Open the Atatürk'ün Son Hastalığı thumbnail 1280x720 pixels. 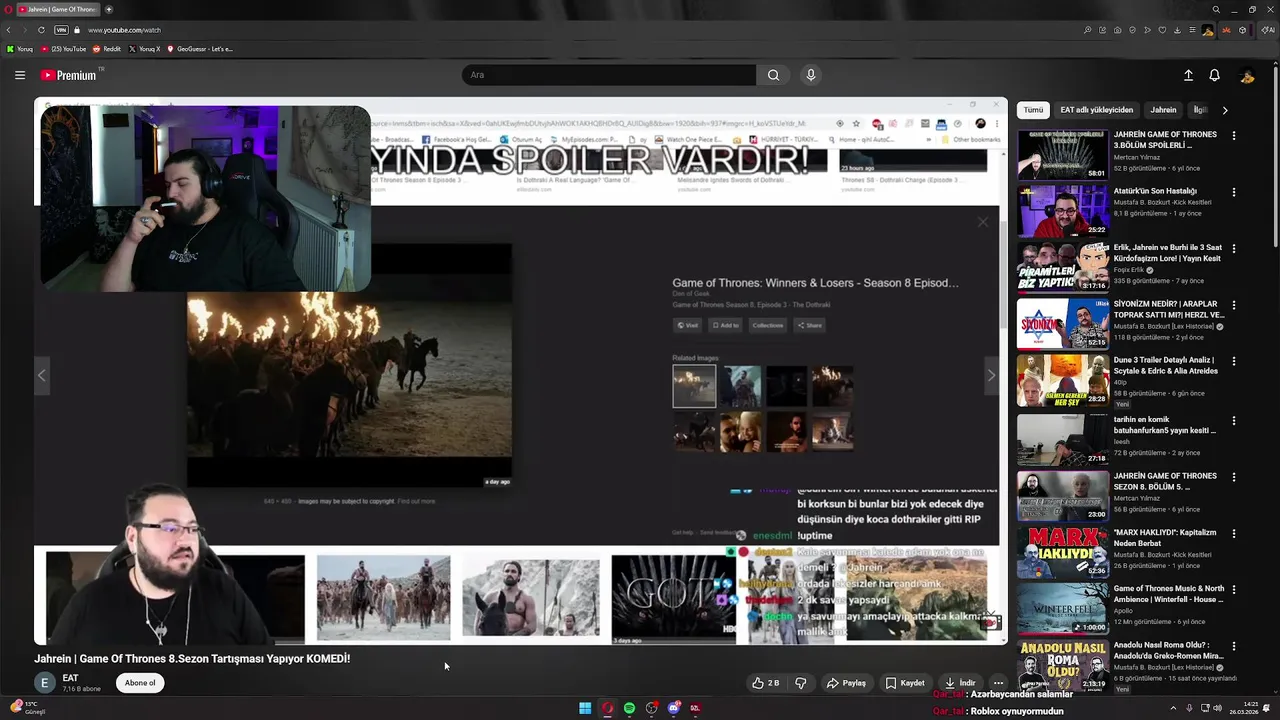[x=1063, y=210]
